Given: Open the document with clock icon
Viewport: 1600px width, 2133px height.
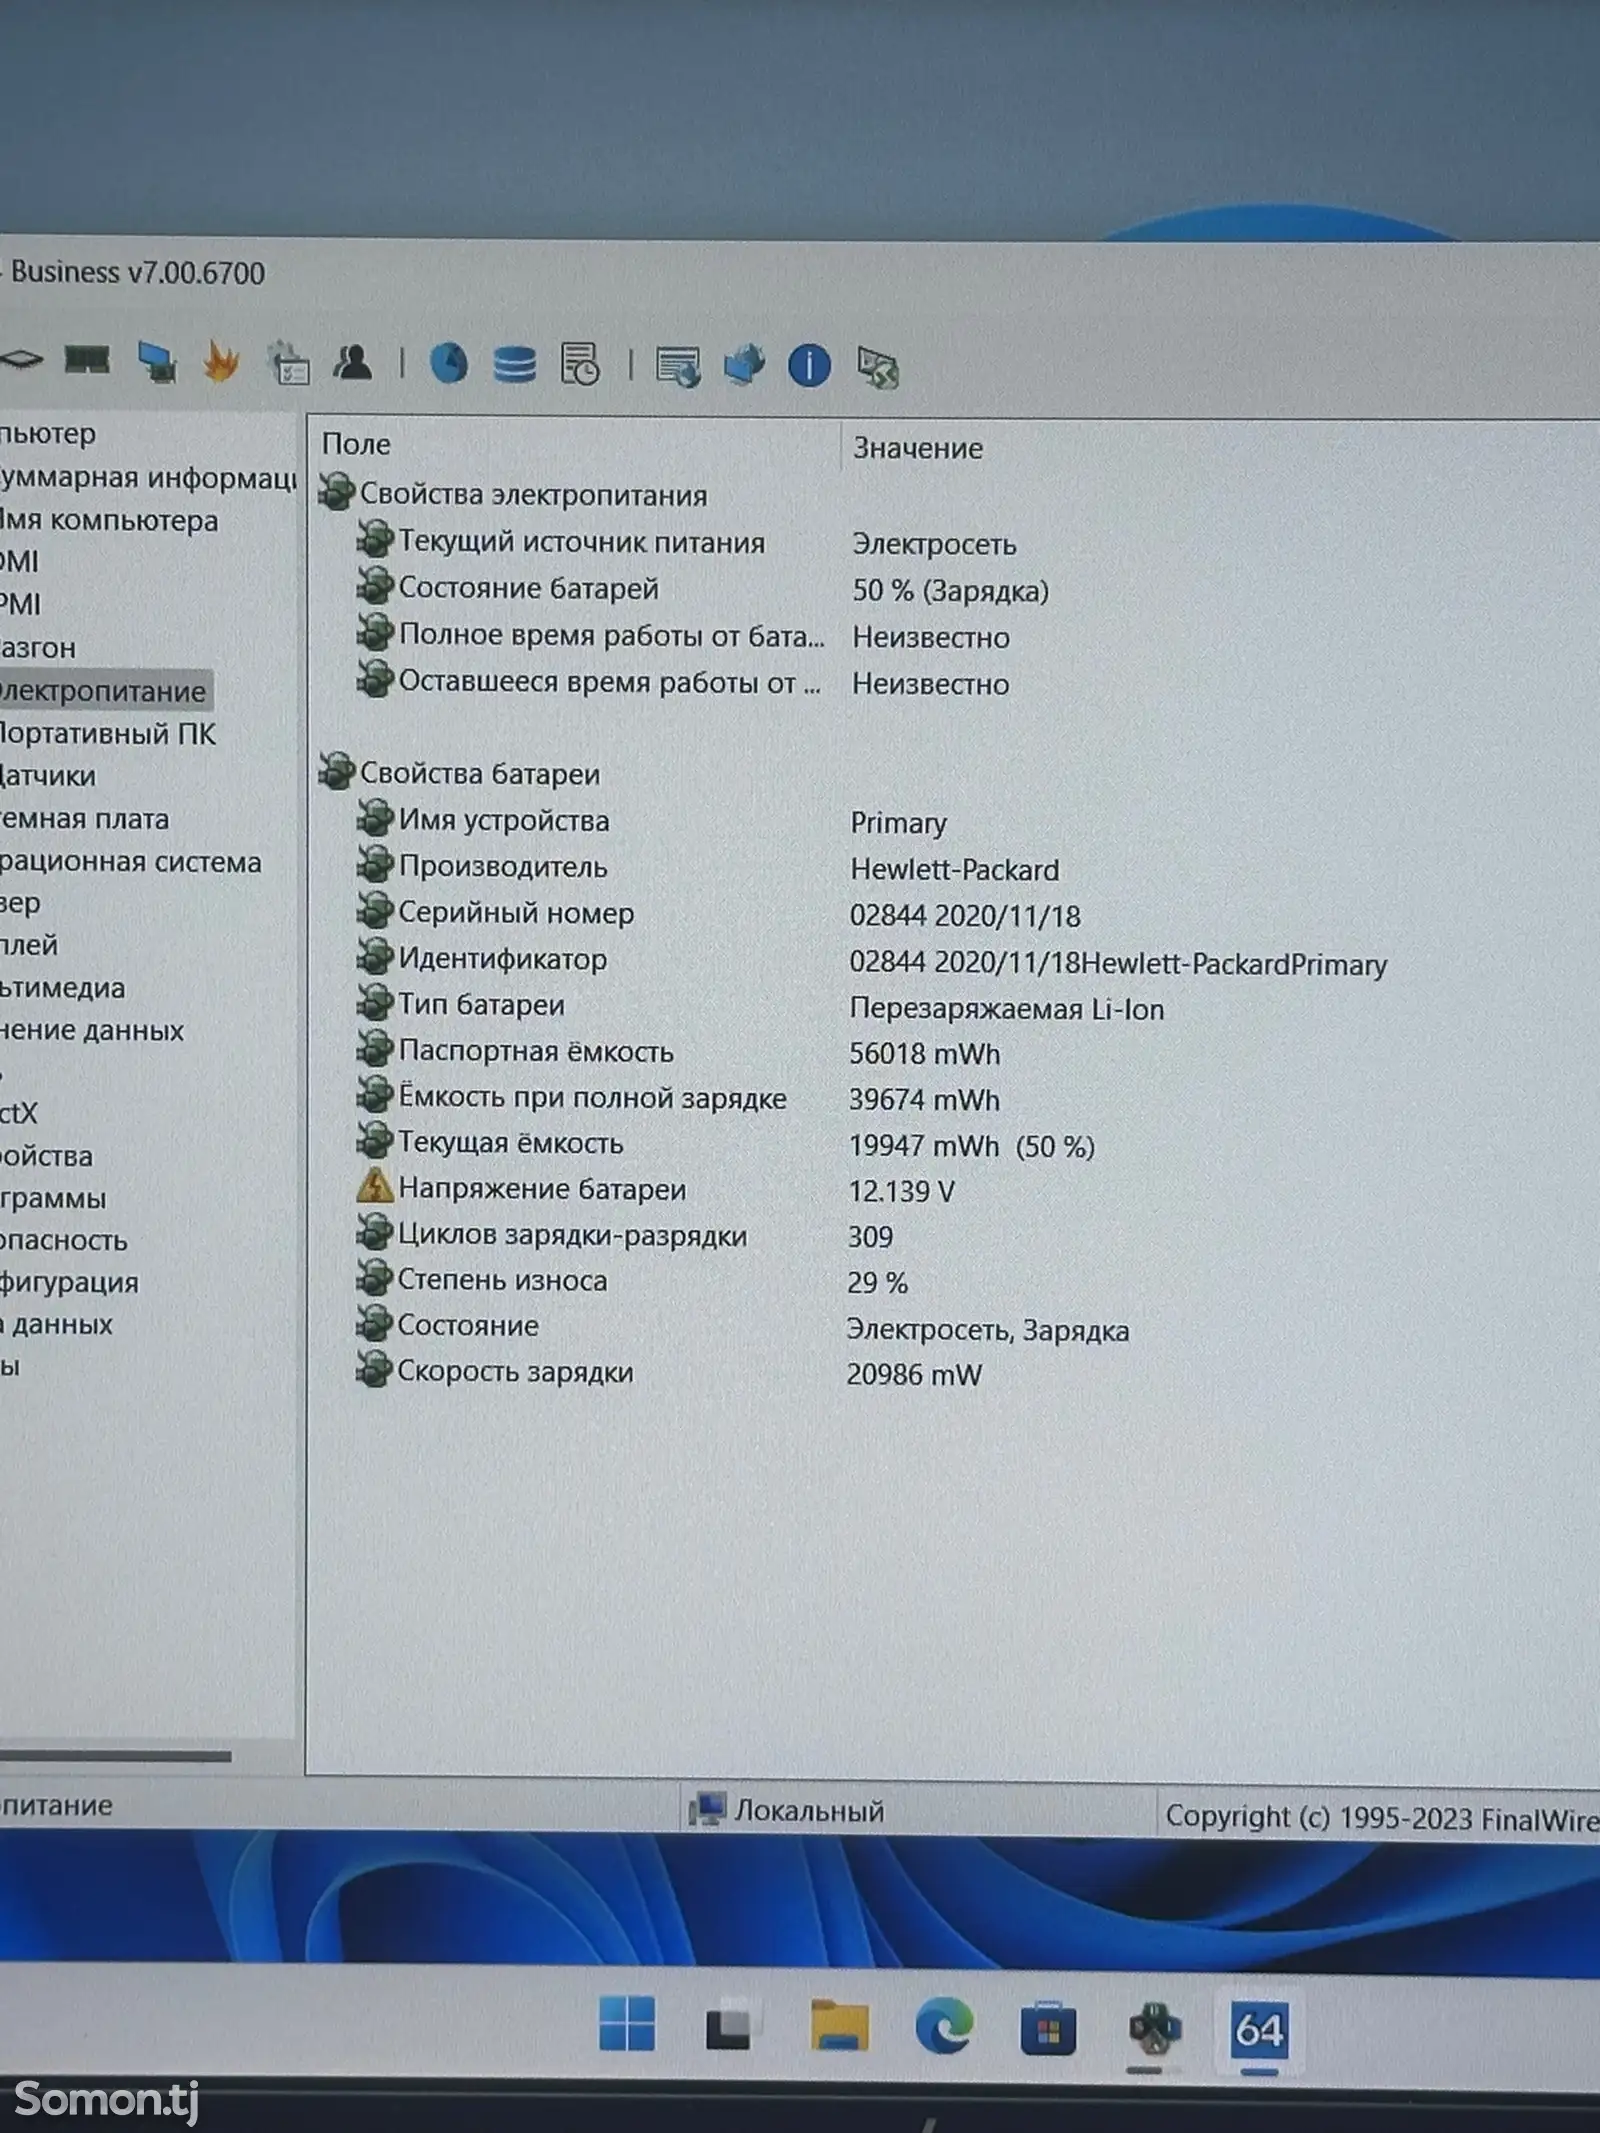Looking at the screenshot, I should point(580,364).
